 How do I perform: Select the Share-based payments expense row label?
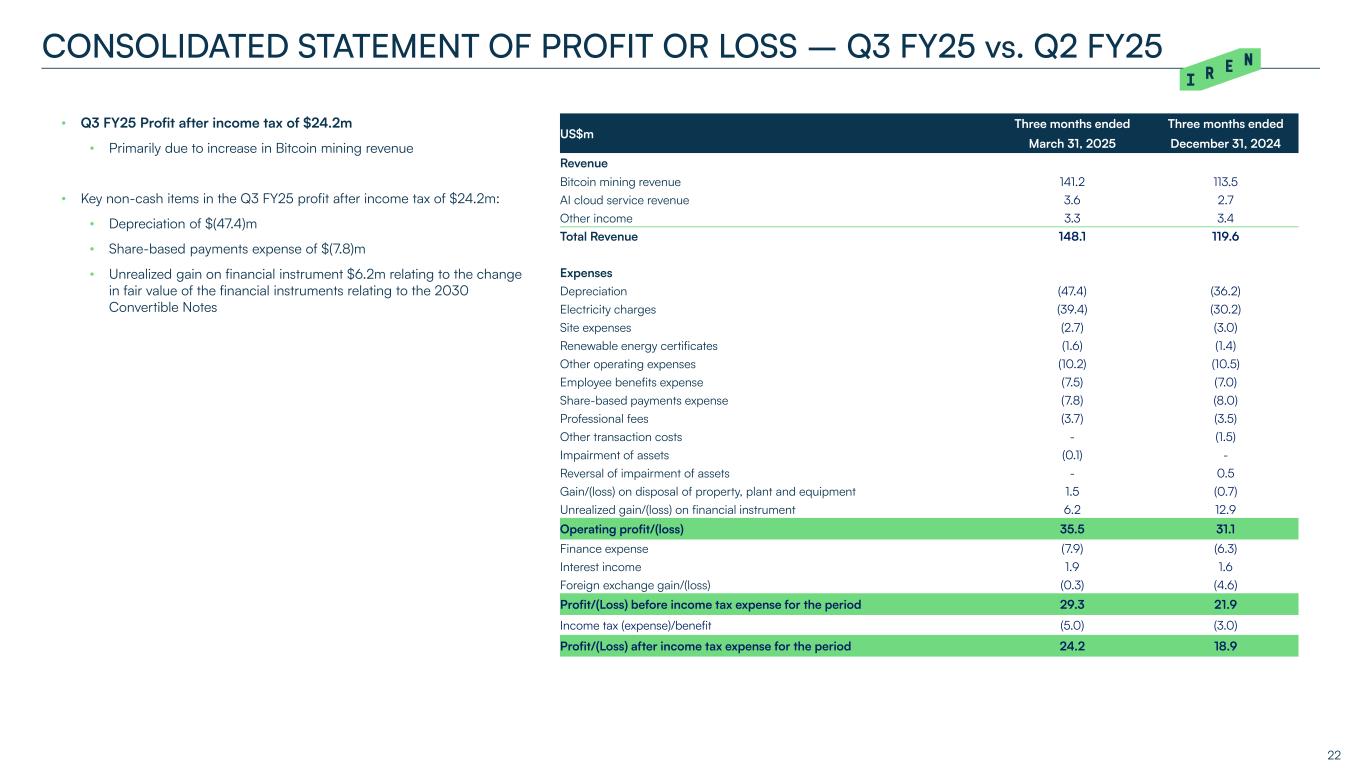point(644,400)
